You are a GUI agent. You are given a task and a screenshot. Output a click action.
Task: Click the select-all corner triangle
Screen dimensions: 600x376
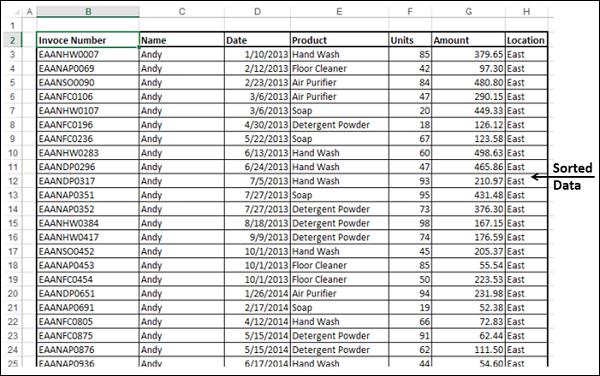tap(15, 12)
